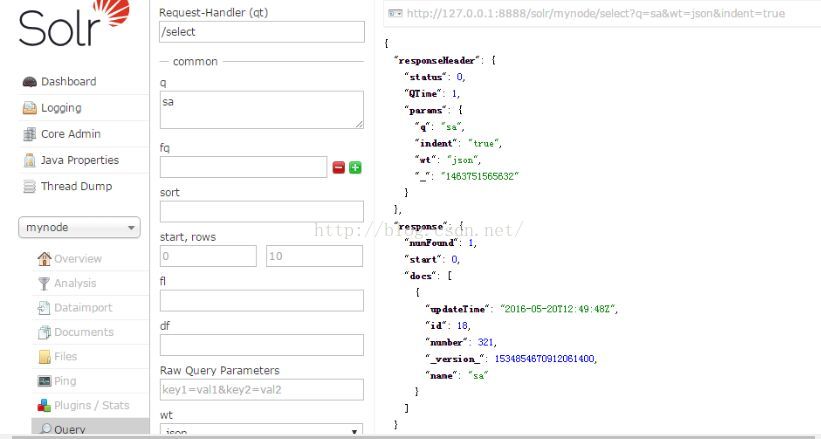Screen dimensions: 821x439
Task: Add another fq field with green plus icon
Action: click(x=355, y=168)
